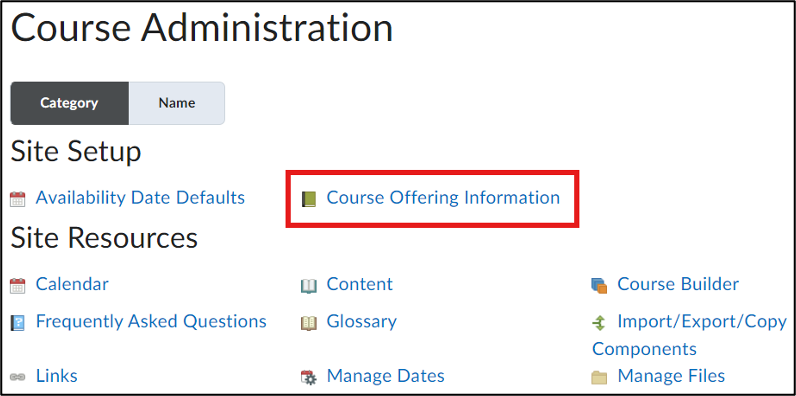
Task: Open the Course Builder link
Action: pos(678,284)
